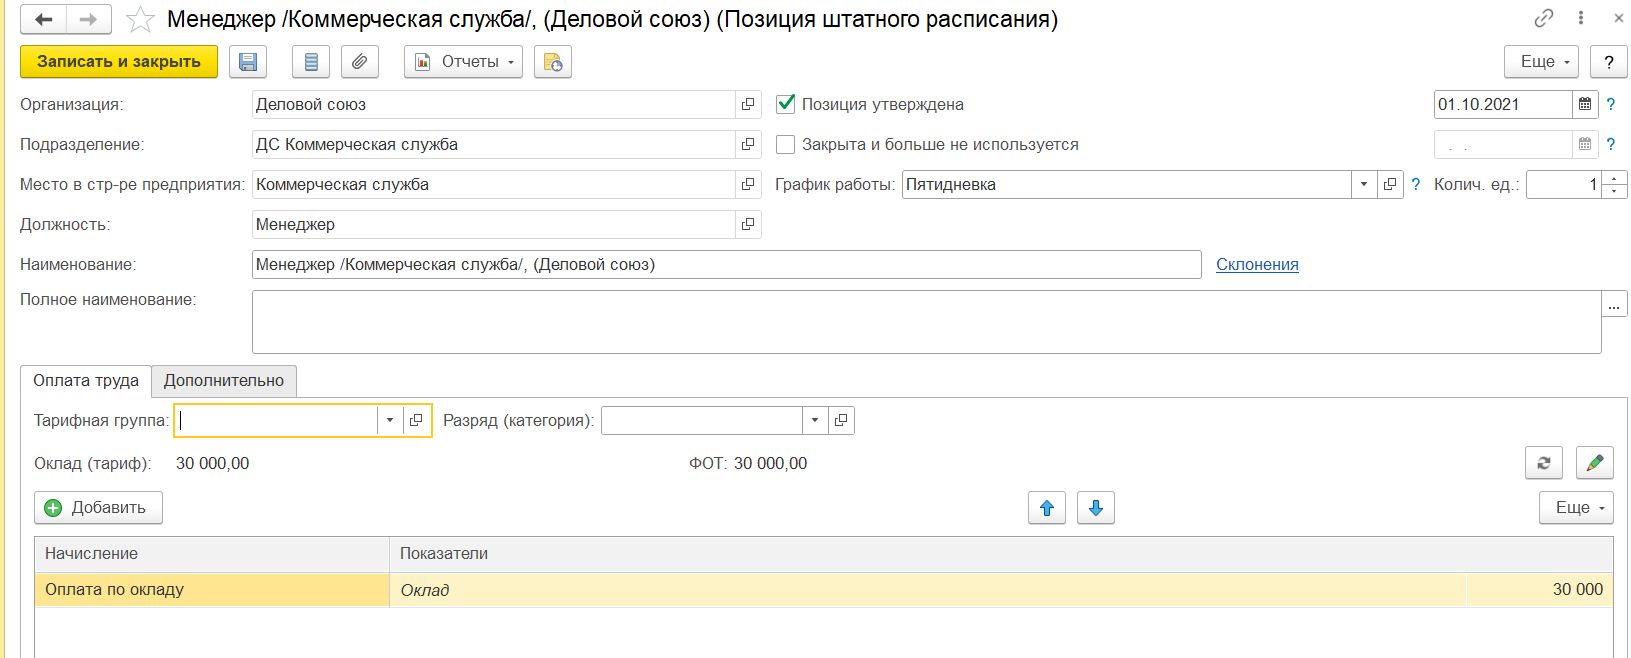The width and height of the screenshot is (1631, 658).
Task: Switch to the Дополнительно tab
Action: [x=224, y=381]
